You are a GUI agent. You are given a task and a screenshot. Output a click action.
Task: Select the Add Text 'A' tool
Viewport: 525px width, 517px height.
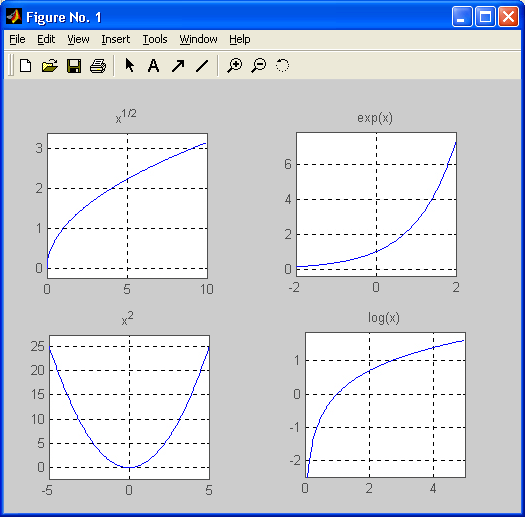click(153, 65)
